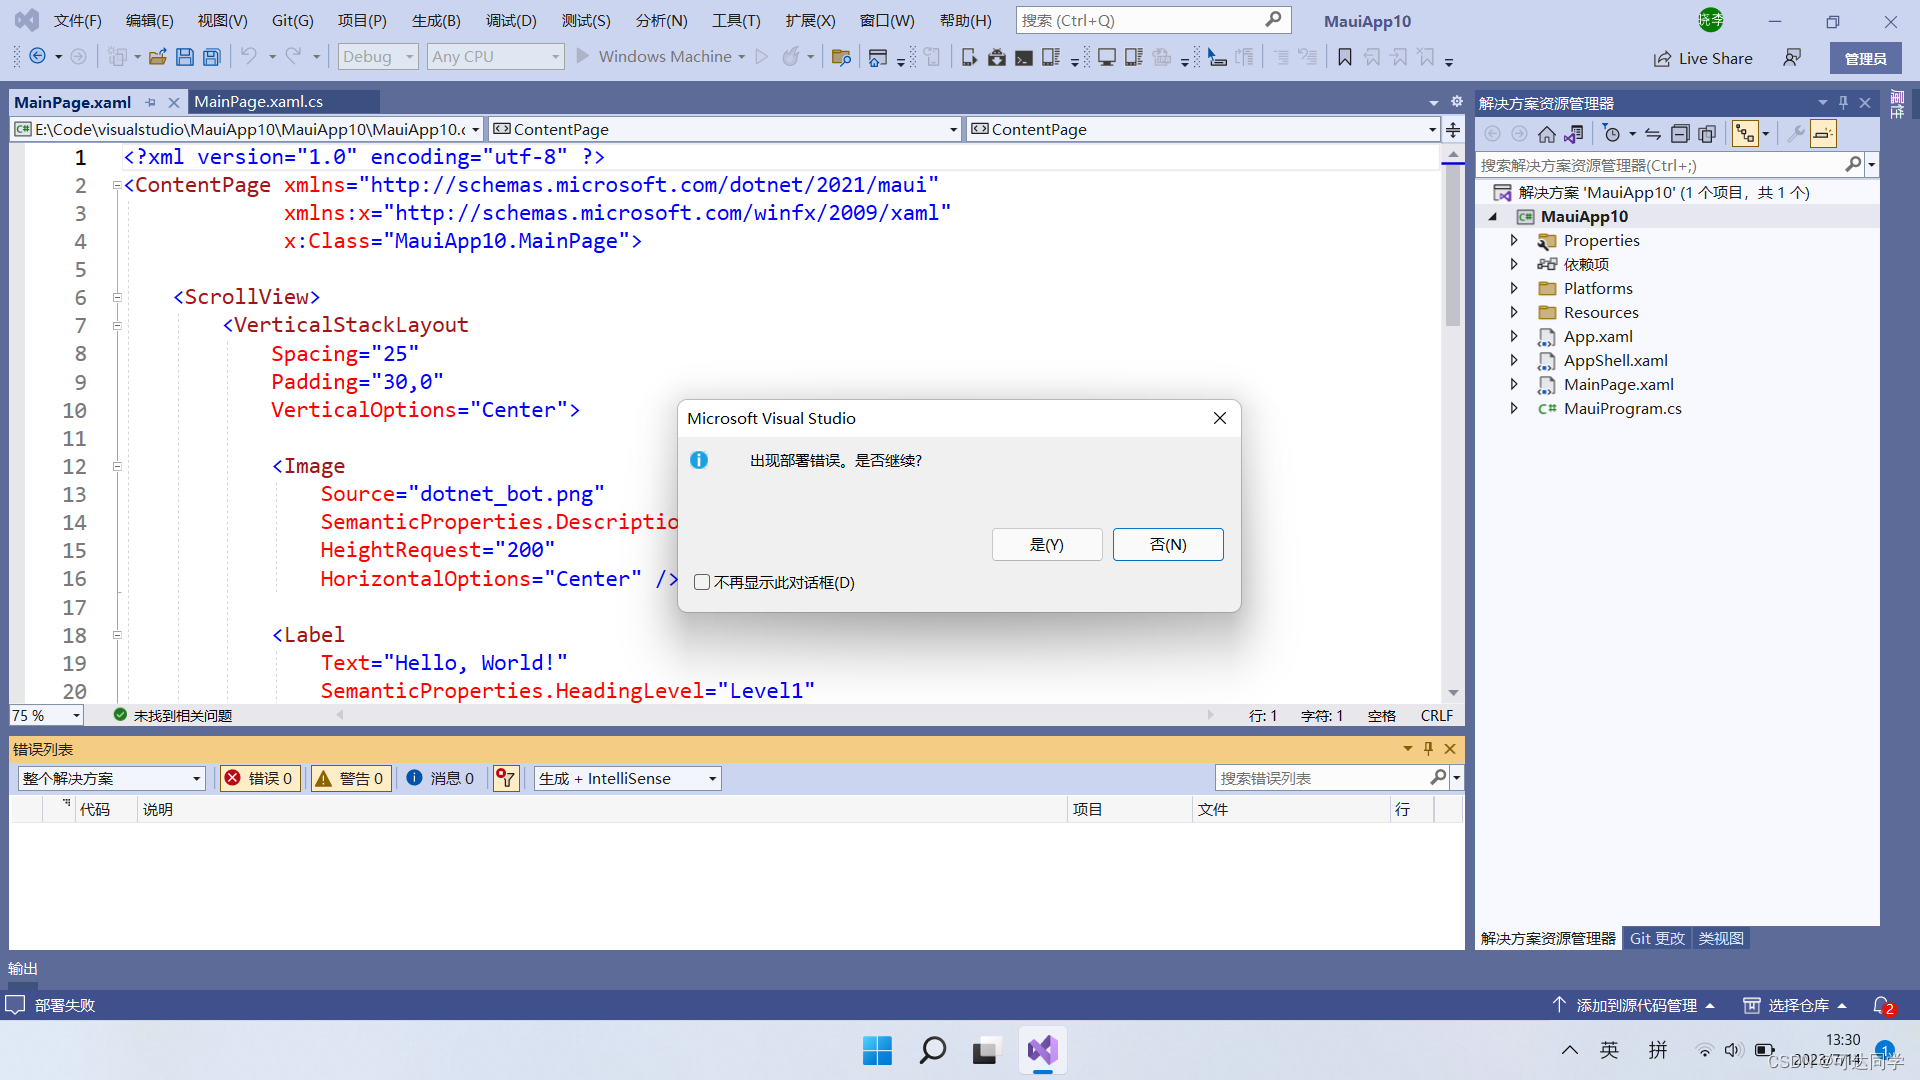Toggle the errors filter showing 0 errors
This screenshot has height=1080, width=1920.
tap(260, 778)
